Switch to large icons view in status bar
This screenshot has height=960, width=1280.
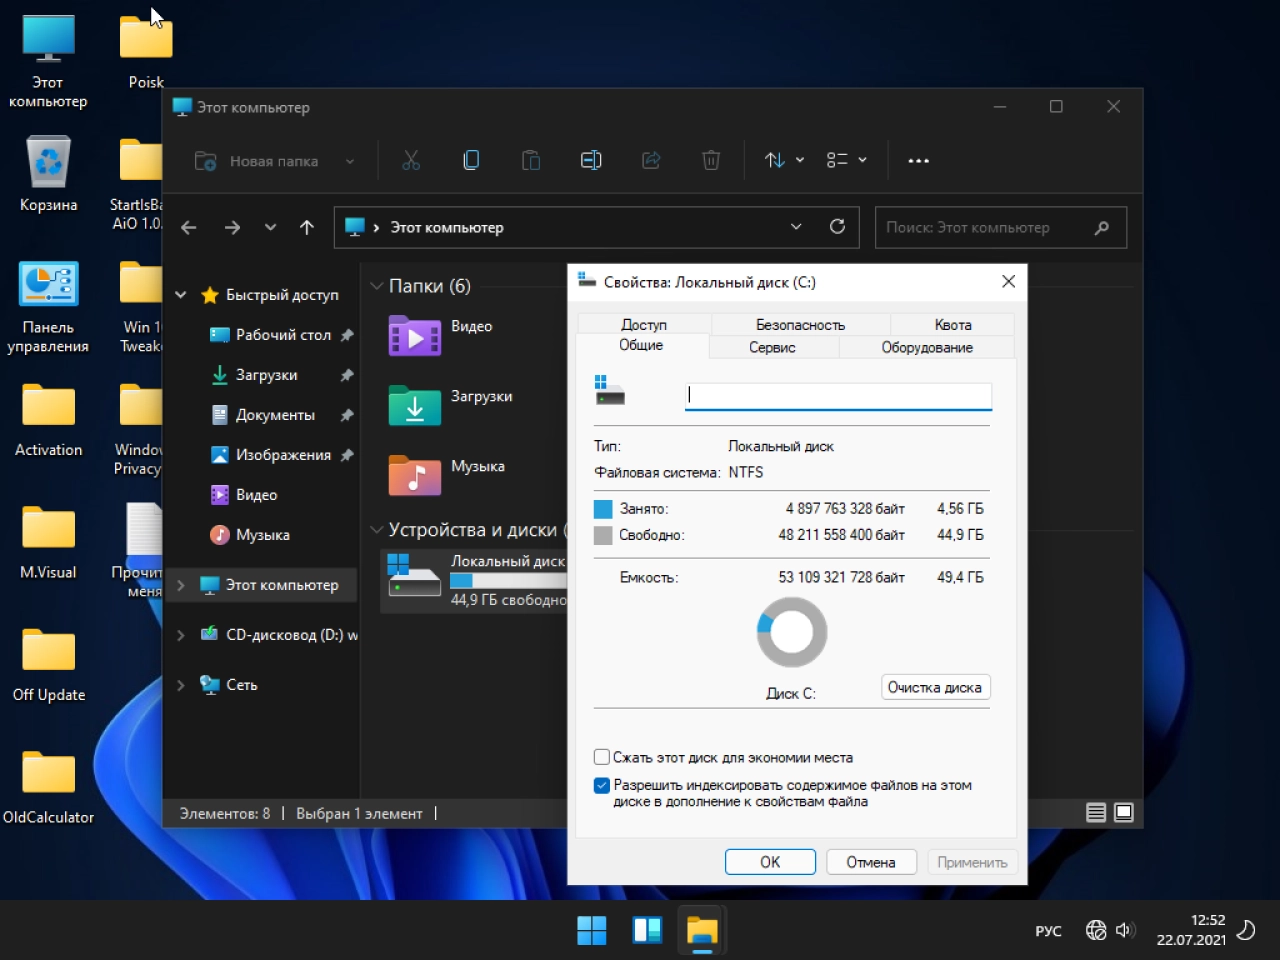pos(1124,813)
